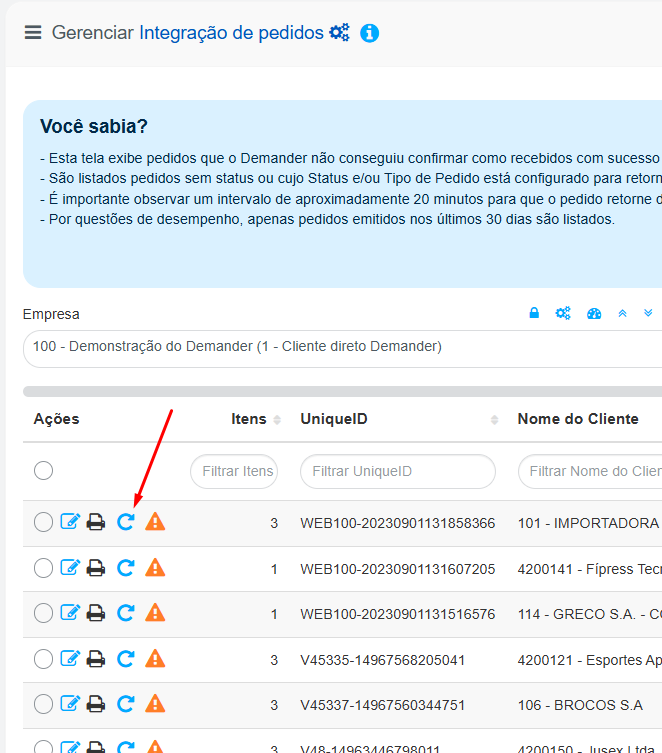The height and width of the screenshot is (753, 662).
Task: Refresh order WEB100-20230901131607205
Action: [x=126, y=568]
